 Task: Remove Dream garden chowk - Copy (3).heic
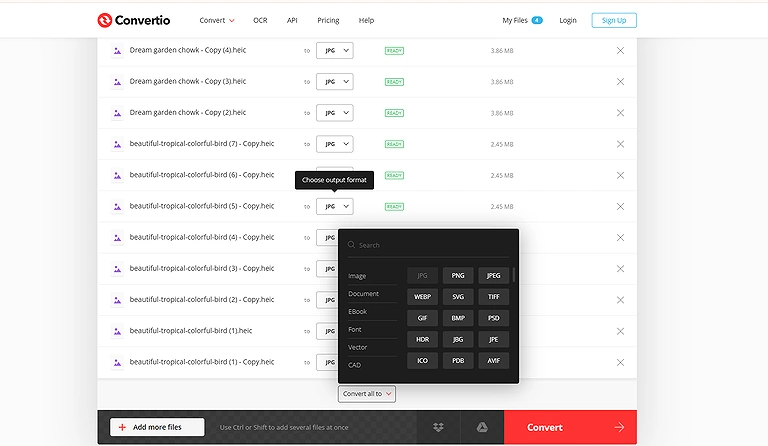(620, 82)
